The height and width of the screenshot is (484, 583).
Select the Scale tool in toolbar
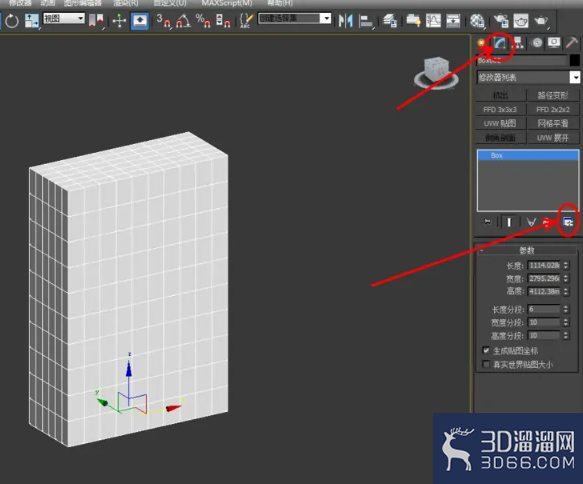[x=32, y=20]
